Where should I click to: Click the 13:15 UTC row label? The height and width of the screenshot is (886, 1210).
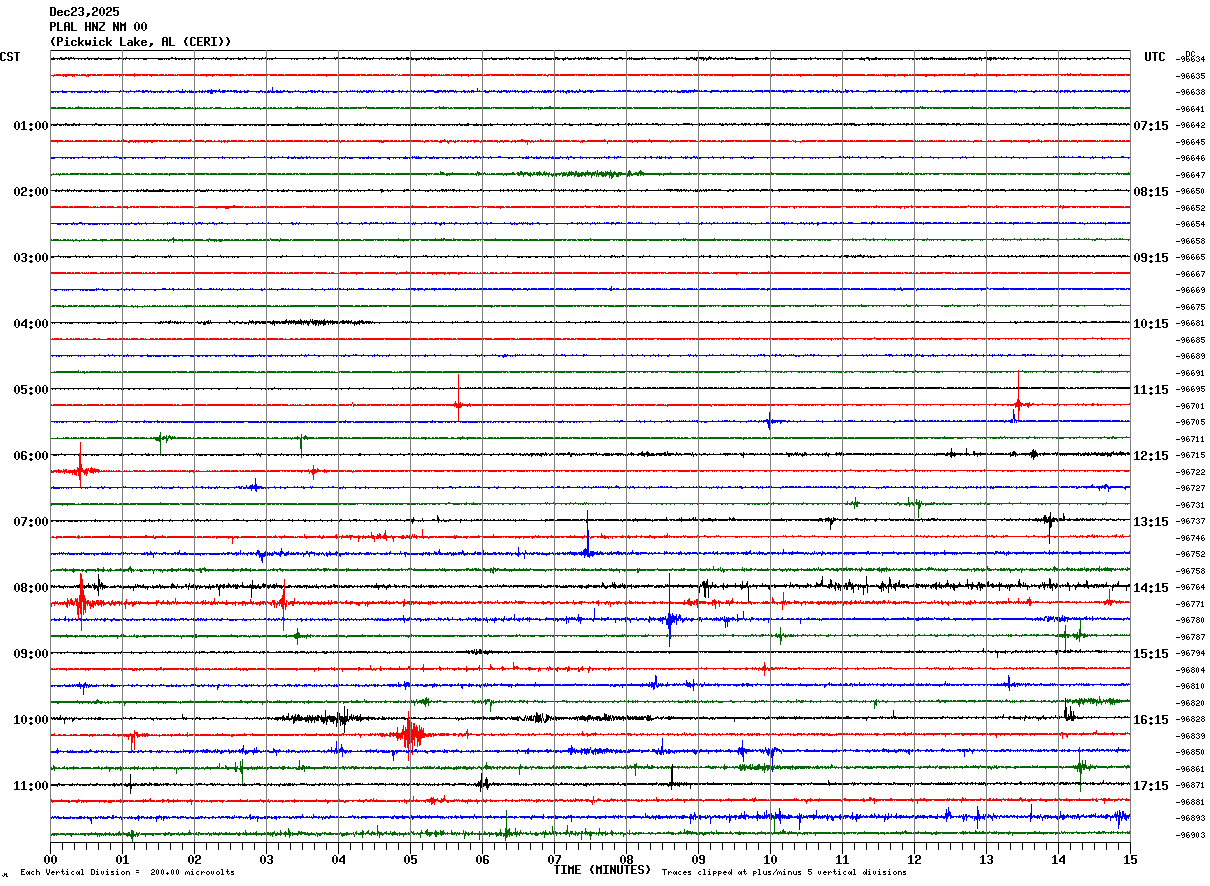[1151, 522]
